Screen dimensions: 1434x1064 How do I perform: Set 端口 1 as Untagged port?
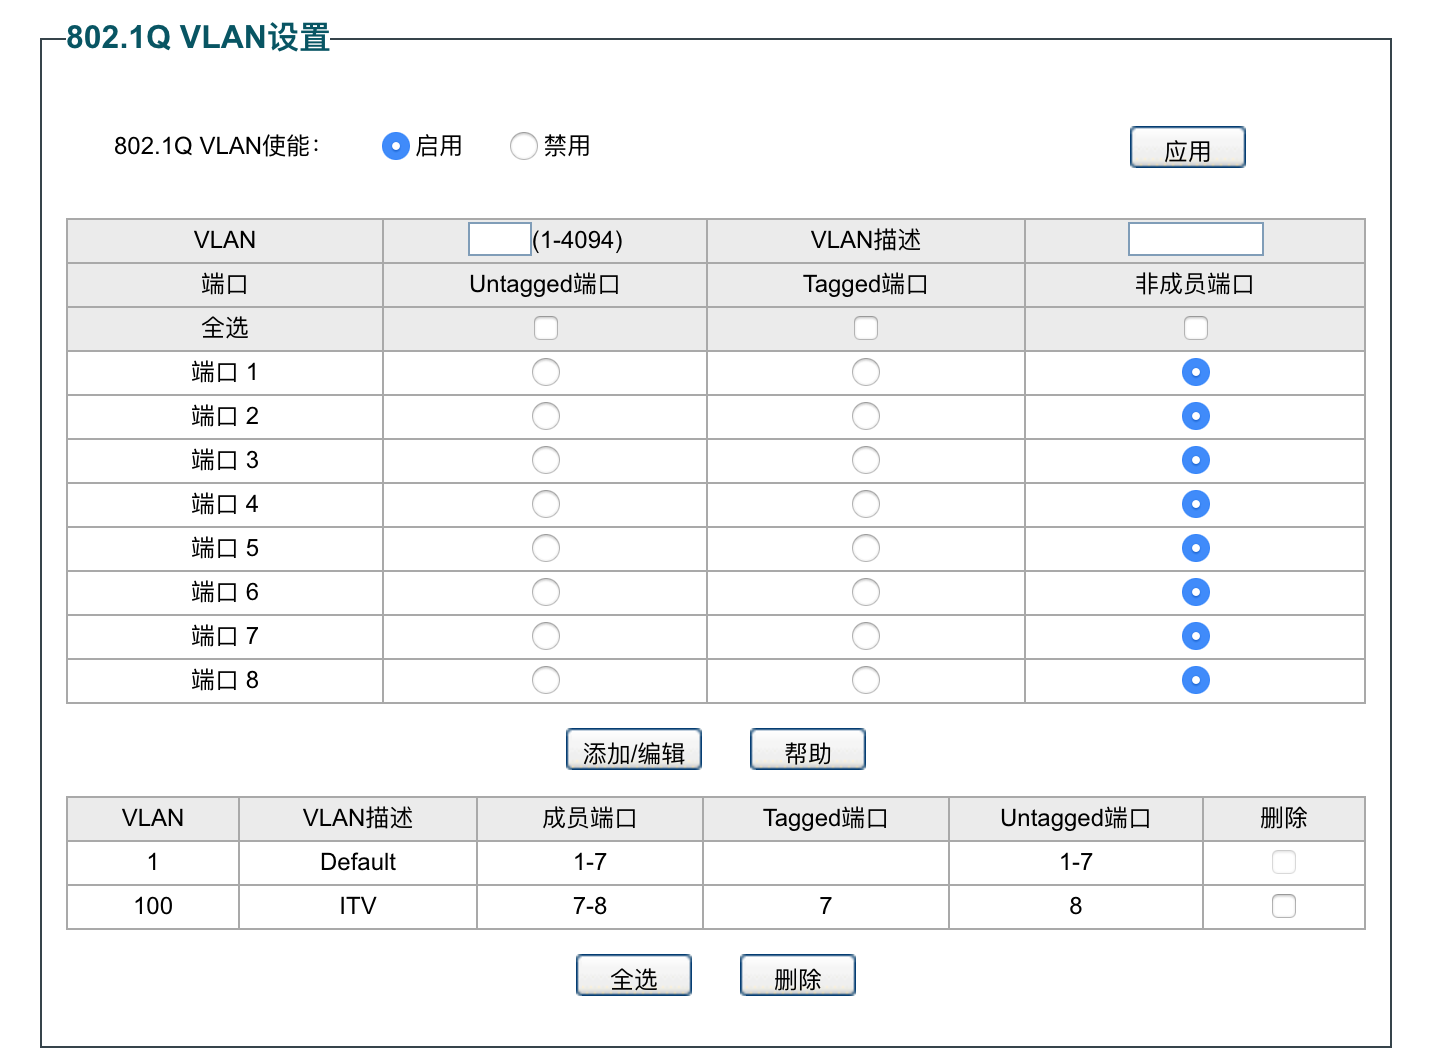coord(546,372)
